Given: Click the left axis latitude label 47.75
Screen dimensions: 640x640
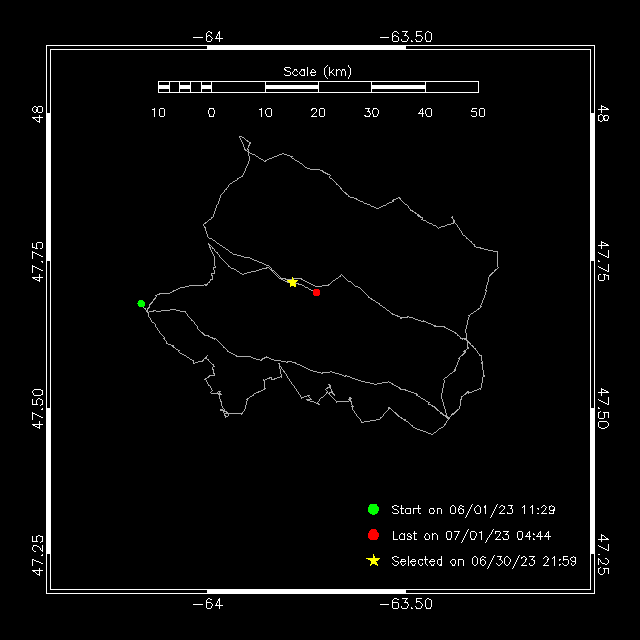Looking at the screenshot, I should click(x=38, y=262).
